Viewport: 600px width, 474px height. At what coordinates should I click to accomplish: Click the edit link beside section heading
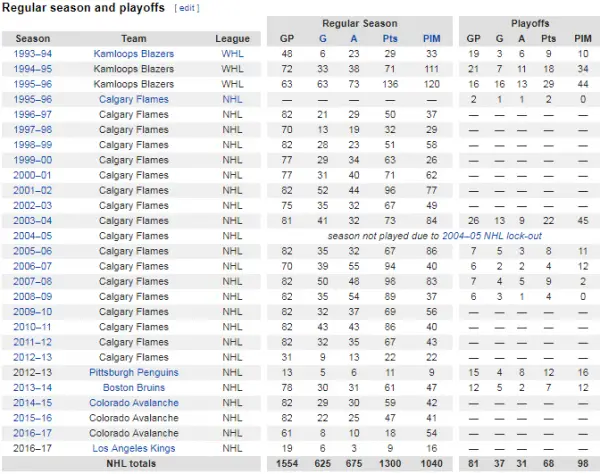[x=187, y=8]
